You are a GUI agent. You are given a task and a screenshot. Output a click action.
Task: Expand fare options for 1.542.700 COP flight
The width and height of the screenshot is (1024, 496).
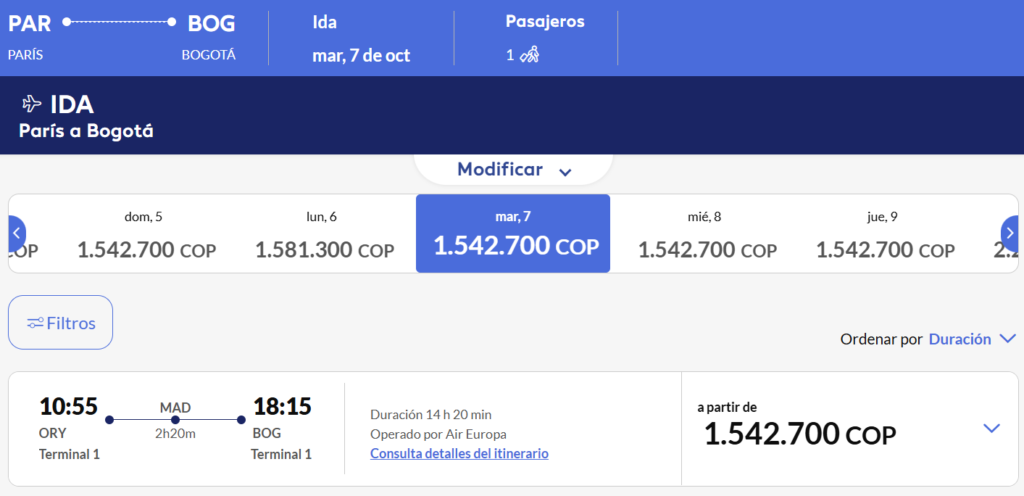(x=991, y=429)
